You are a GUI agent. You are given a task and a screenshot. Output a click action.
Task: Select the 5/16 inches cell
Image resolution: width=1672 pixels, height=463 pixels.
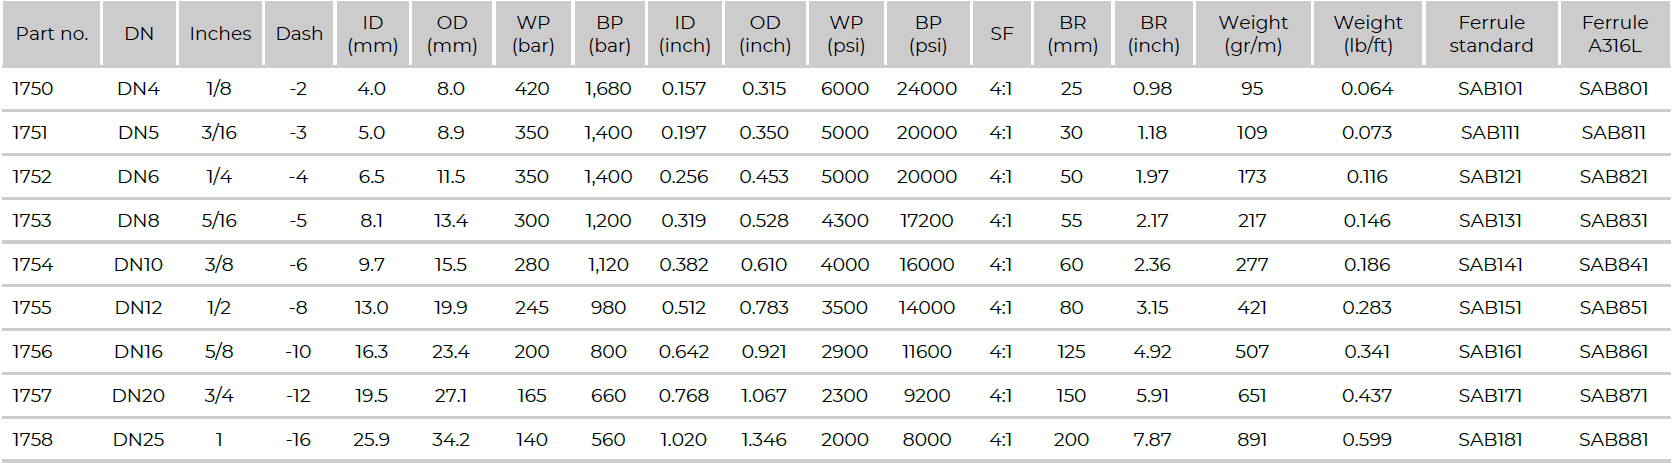click(219, 221)
